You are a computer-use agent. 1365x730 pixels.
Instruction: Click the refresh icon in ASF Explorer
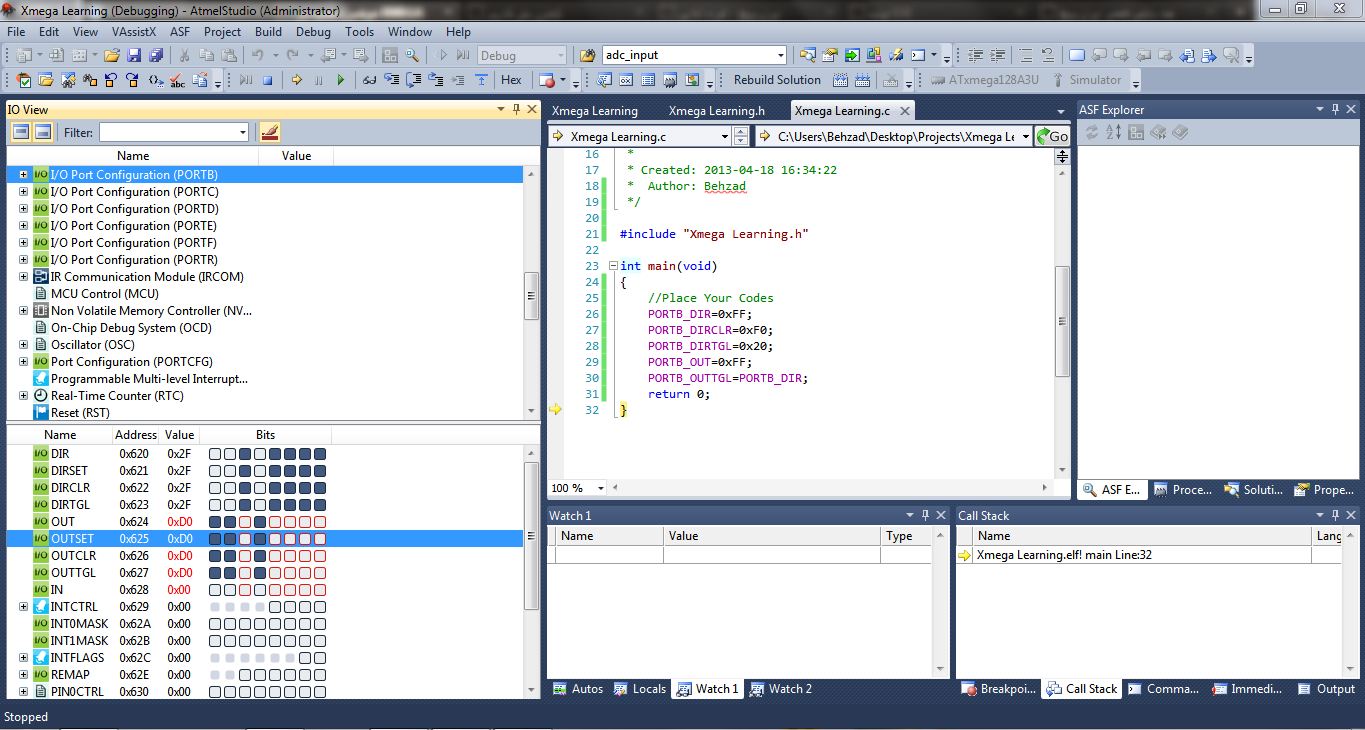coord(1092,132)
